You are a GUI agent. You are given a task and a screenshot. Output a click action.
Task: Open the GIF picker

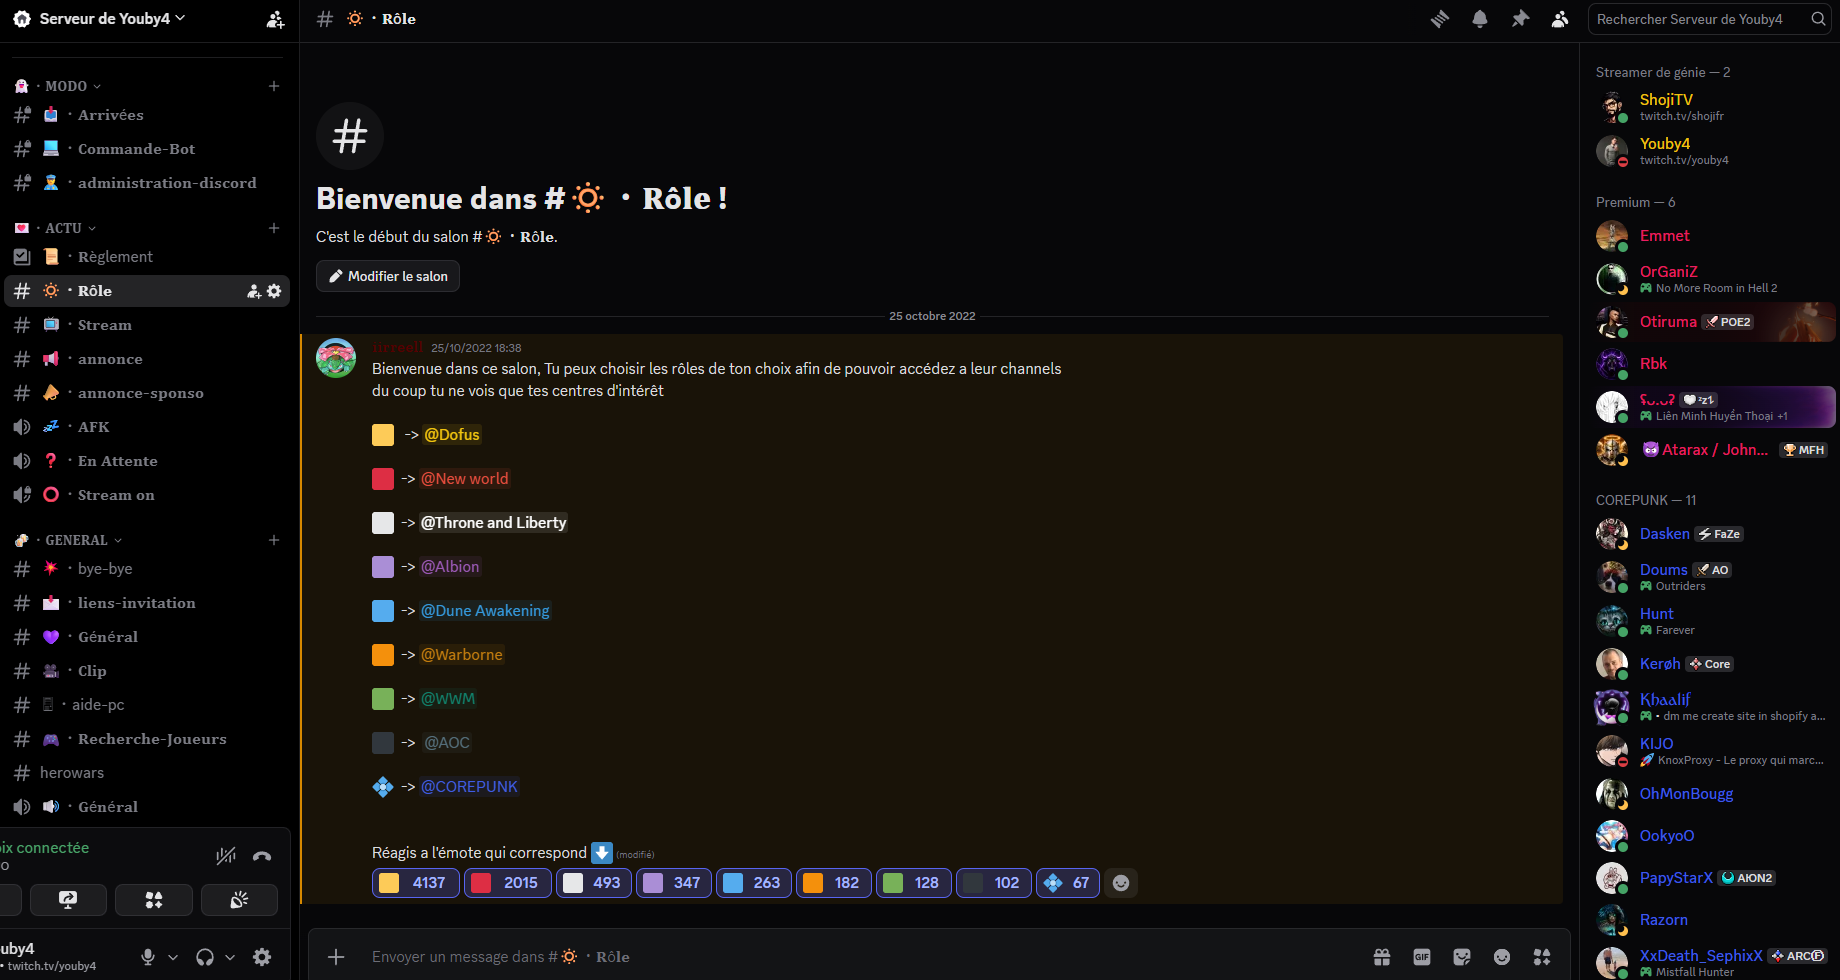[1422, 957]
